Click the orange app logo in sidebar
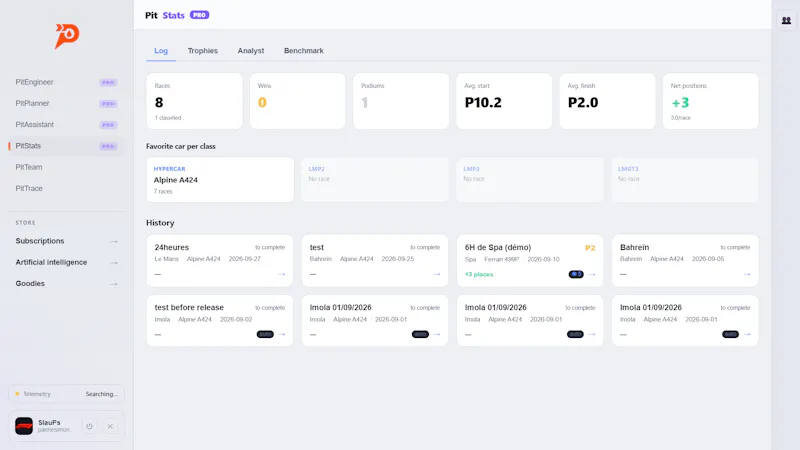800x450 pixels. [x=67, y=36]
